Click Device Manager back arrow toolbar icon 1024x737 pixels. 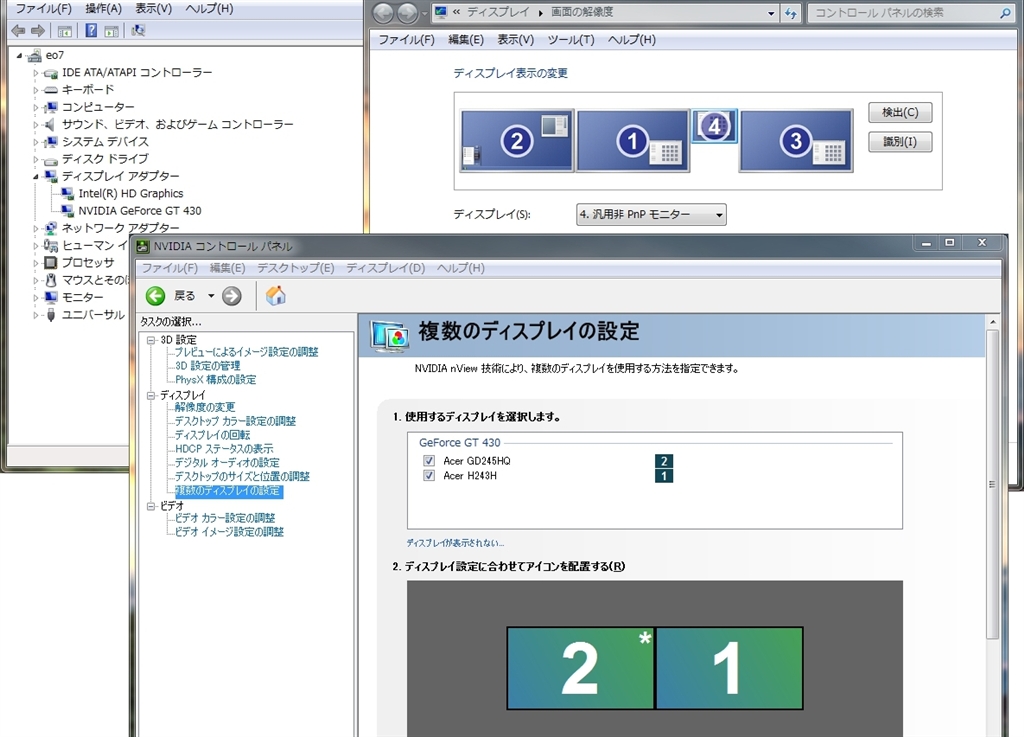[x=18, y=31]
